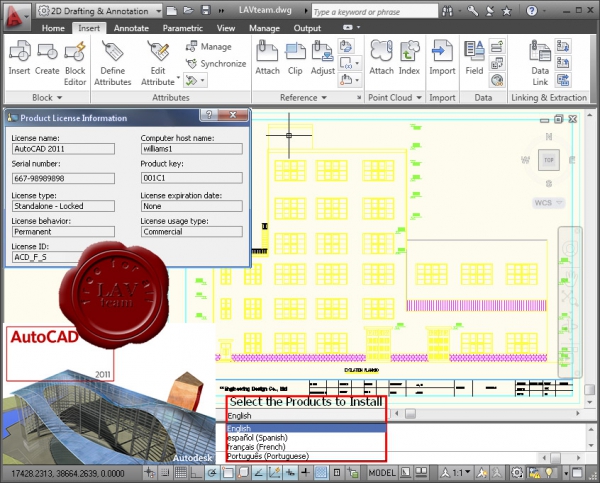Click the Save icon in Quick Access toolbar
Screen dimensions: 600x483
pos(206,10)
